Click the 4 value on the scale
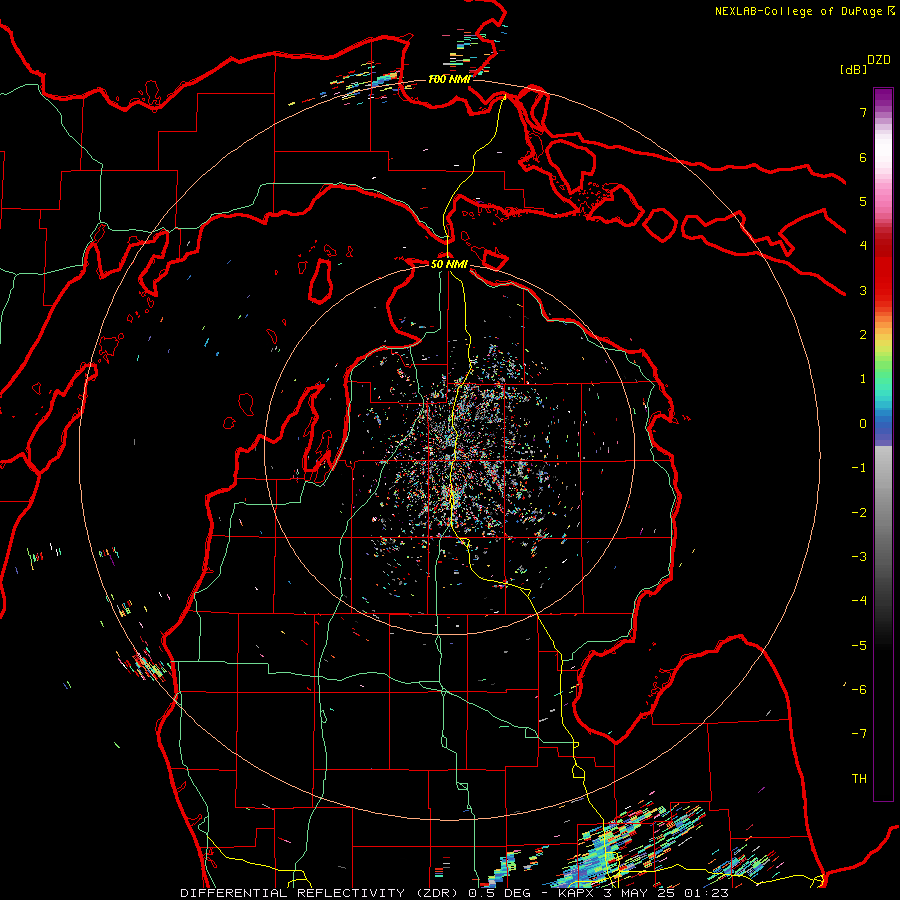The image size is (900, 900). click(x=863, y=246)
